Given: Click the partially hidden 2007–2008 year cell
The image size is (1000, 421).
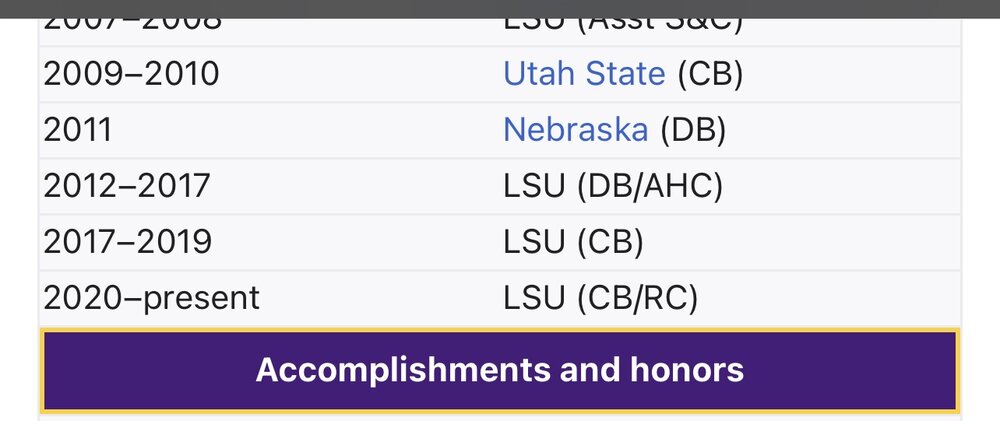Looking at the screenshot, I should [x=132, y=25].
